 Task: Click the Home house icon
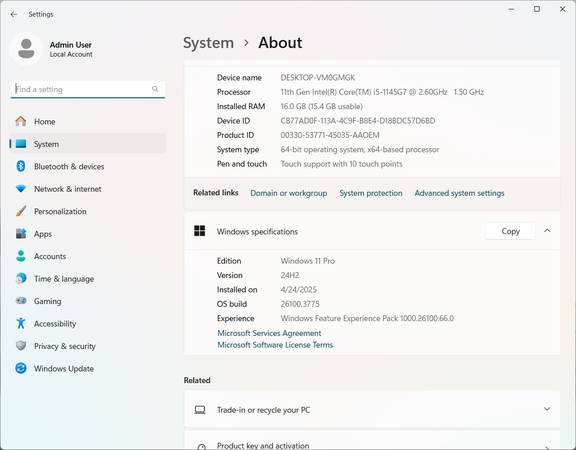point(21,121)
